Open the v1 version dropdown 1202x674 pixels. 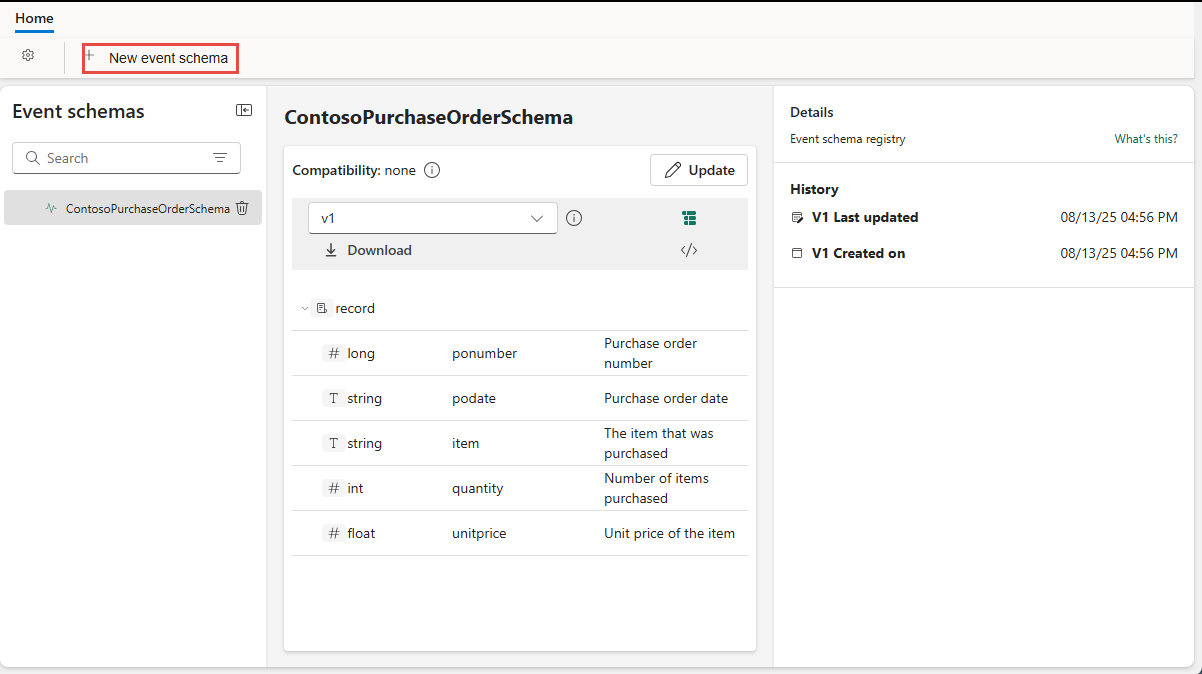click(x=433, y=218)
